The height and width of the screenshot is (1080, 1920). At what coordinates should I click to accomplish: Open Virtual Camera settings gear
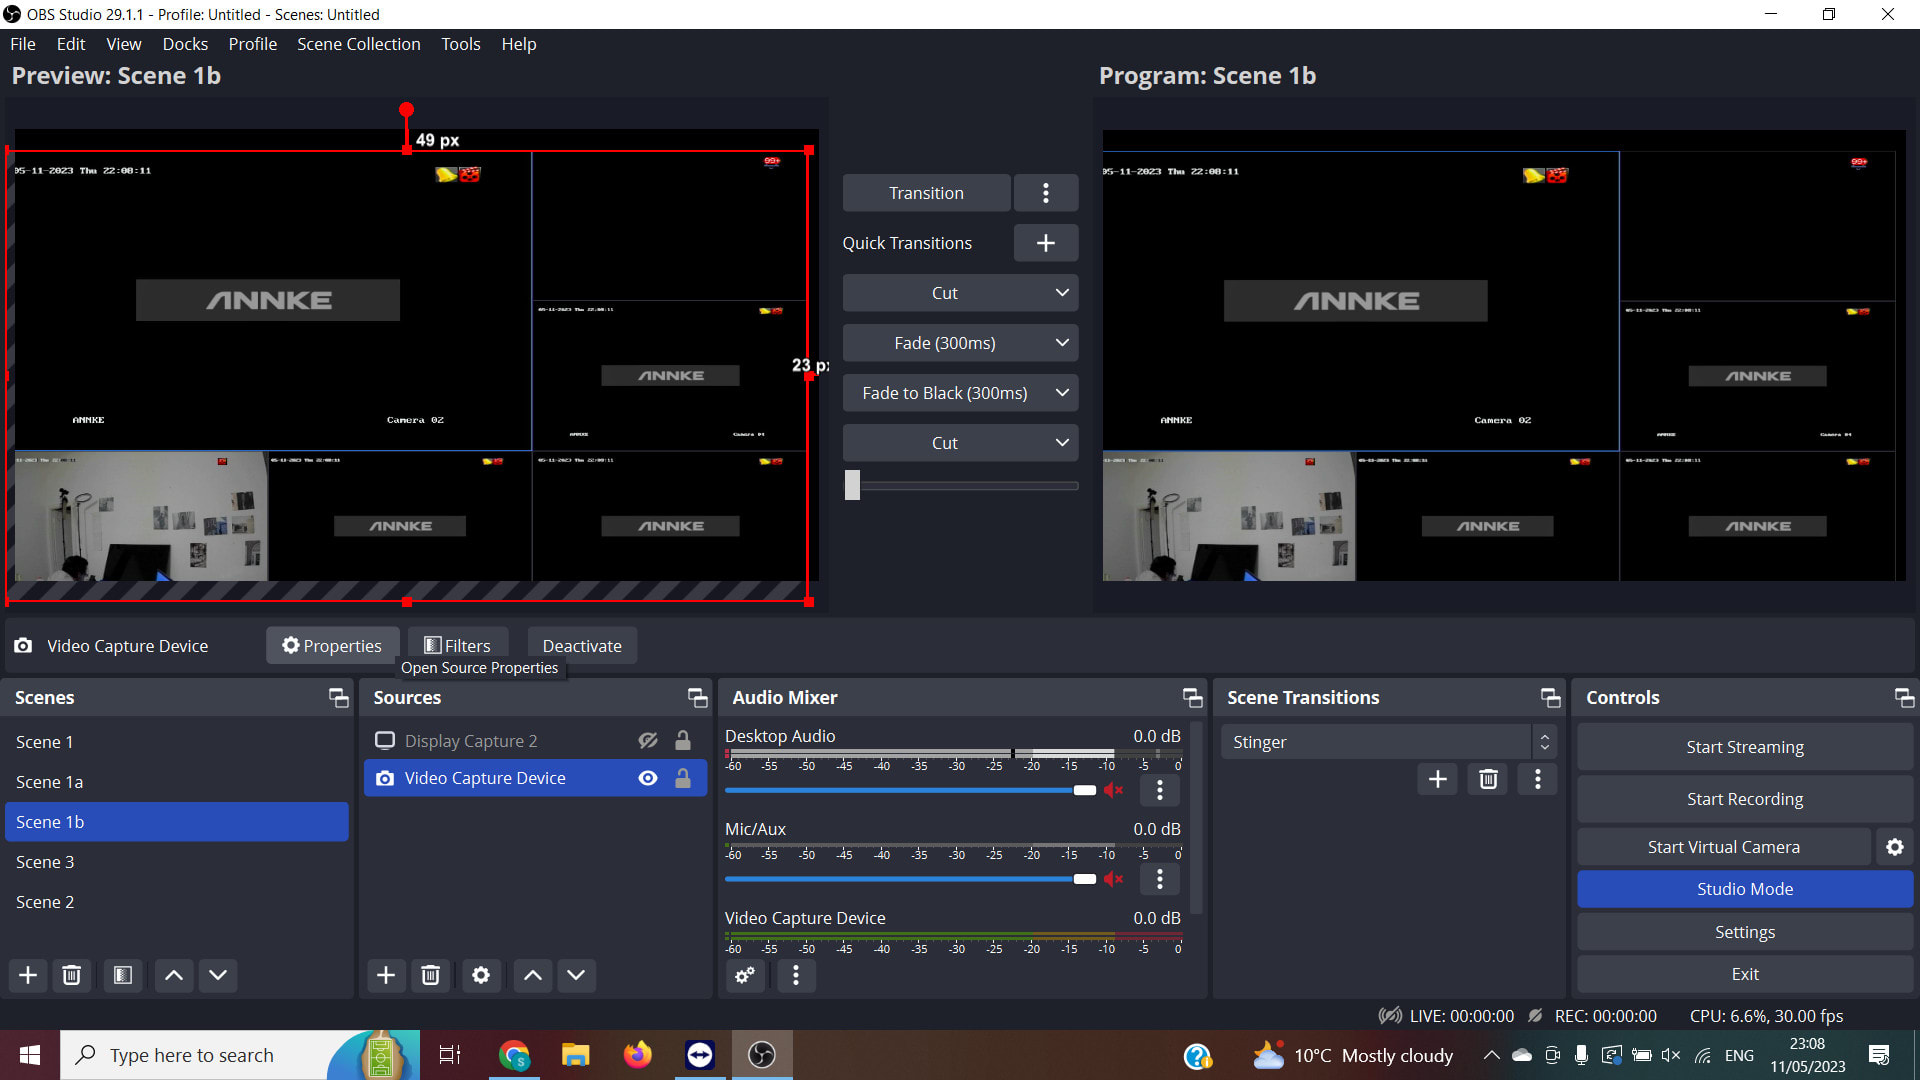click(1894, 847)
